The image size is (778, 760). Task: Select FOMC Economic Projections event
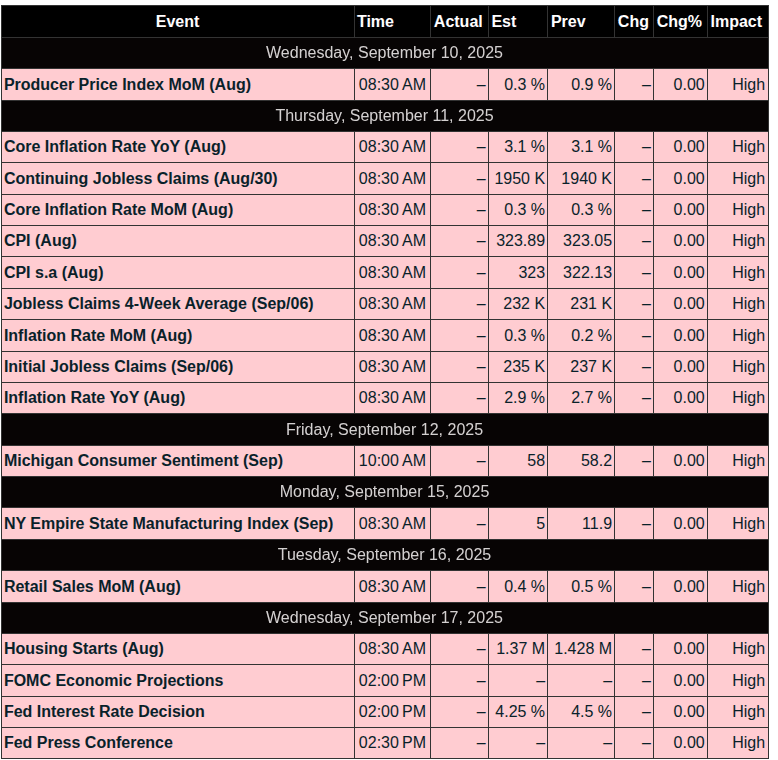(114, 681)
